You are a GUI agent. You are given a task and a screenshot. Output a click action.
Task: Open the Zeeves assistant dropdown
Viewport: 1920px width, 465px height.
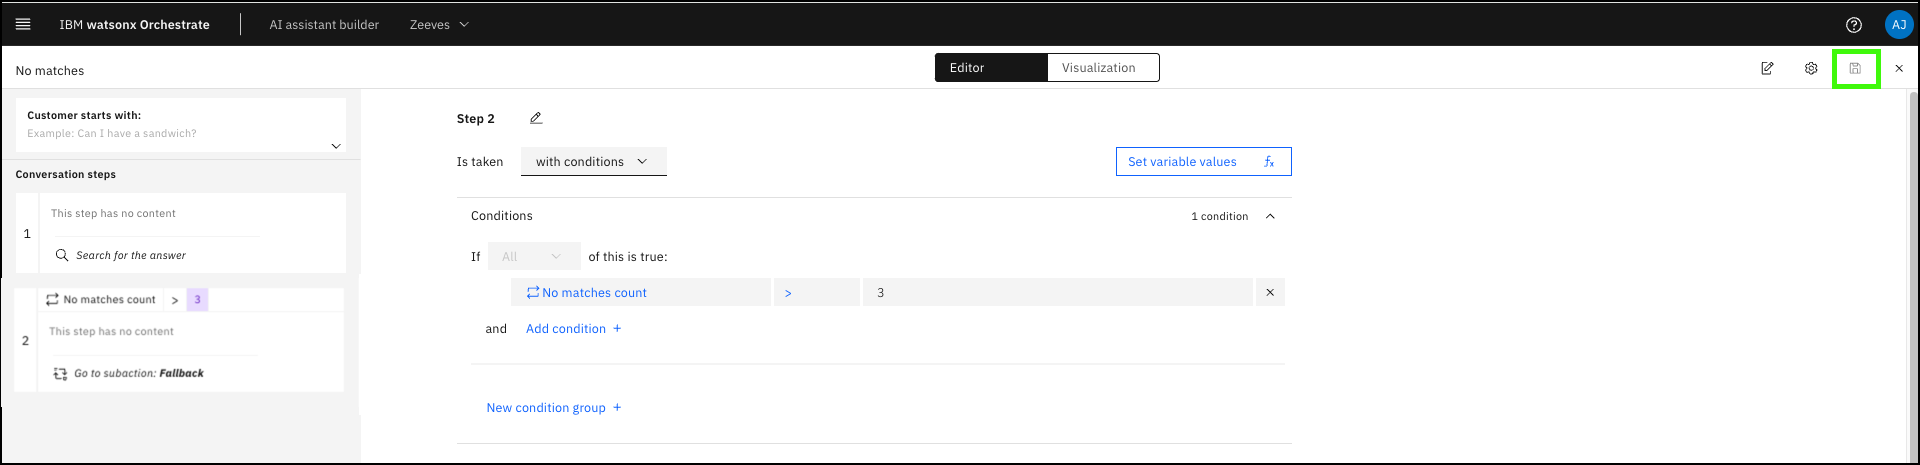[x=439, y=25]
